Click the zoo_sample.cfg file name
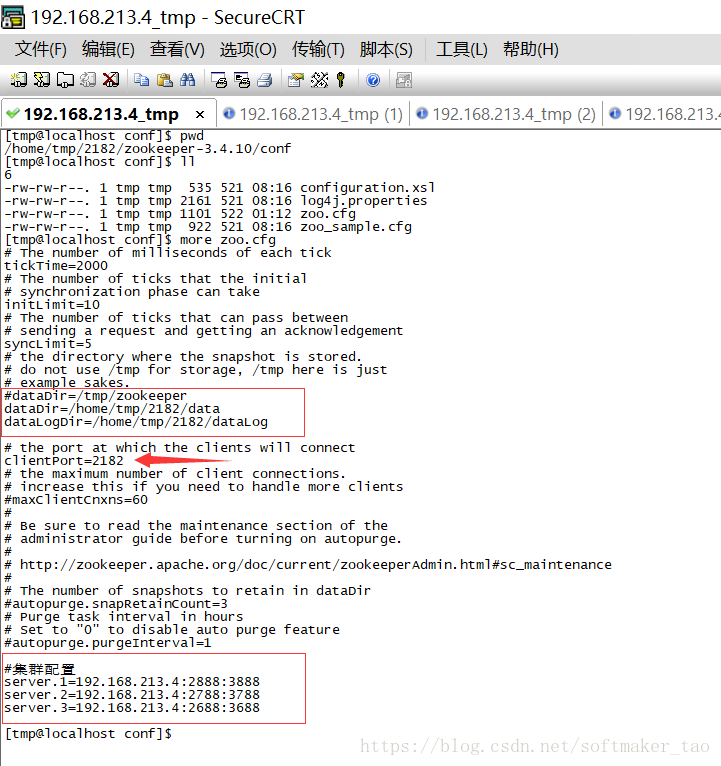Screen dimensions: 721x766 point(356,227)
